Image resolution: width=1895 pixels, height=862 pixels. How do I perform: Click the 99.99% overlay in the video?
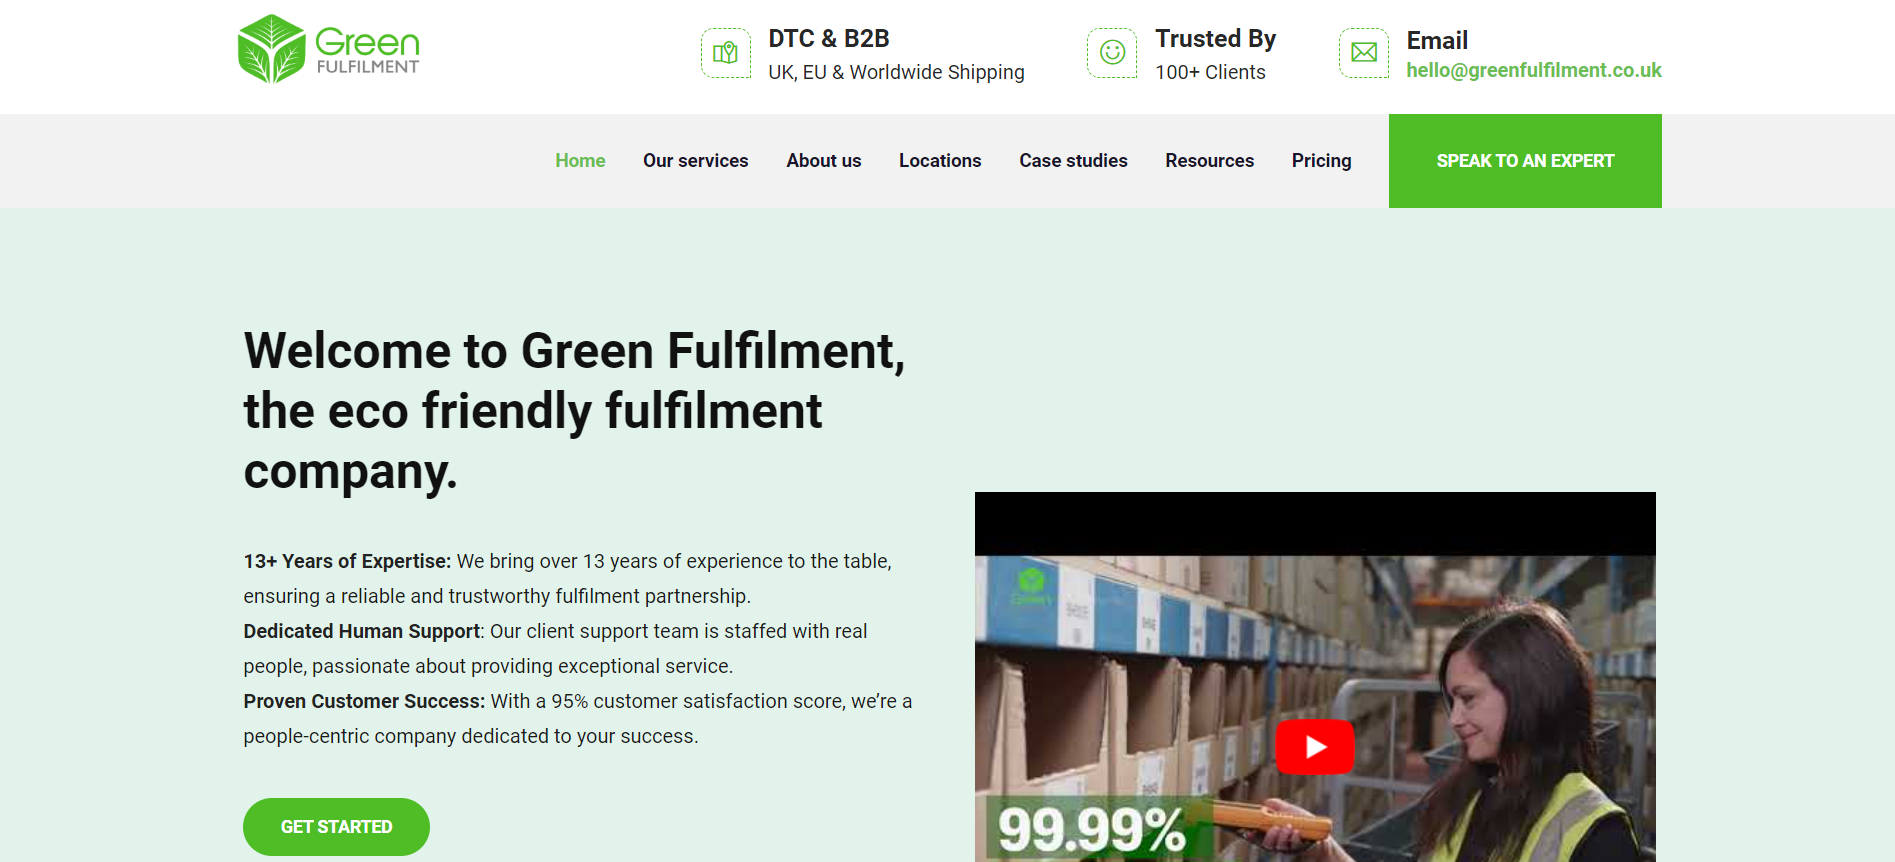1092,829
